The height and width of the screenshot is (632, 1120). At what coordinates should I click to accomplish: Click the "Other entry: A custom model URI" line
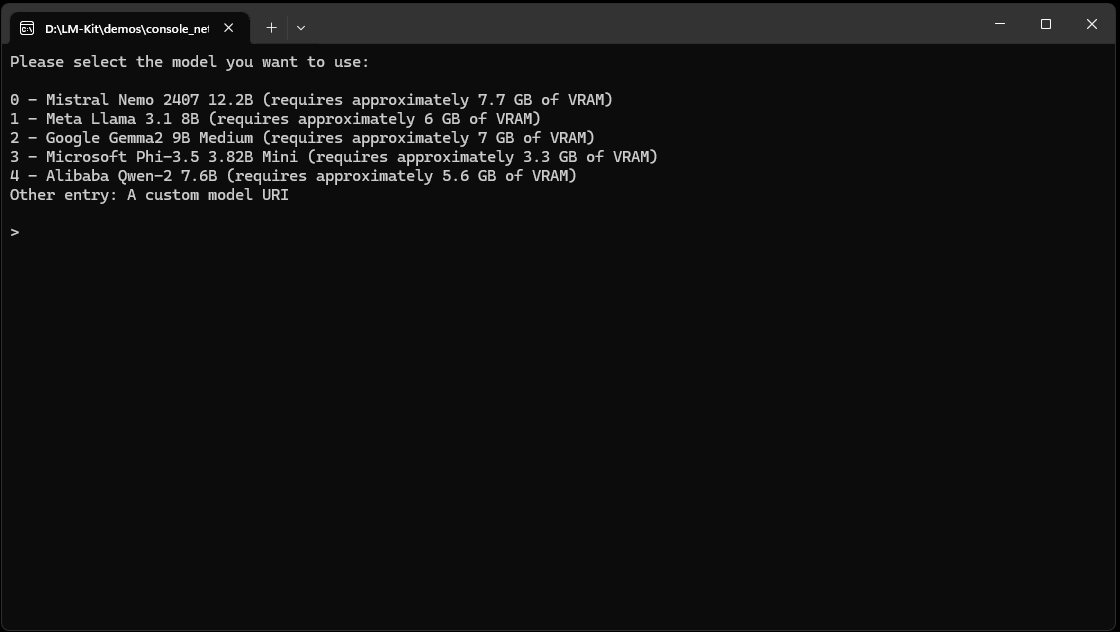click(149, 195)
